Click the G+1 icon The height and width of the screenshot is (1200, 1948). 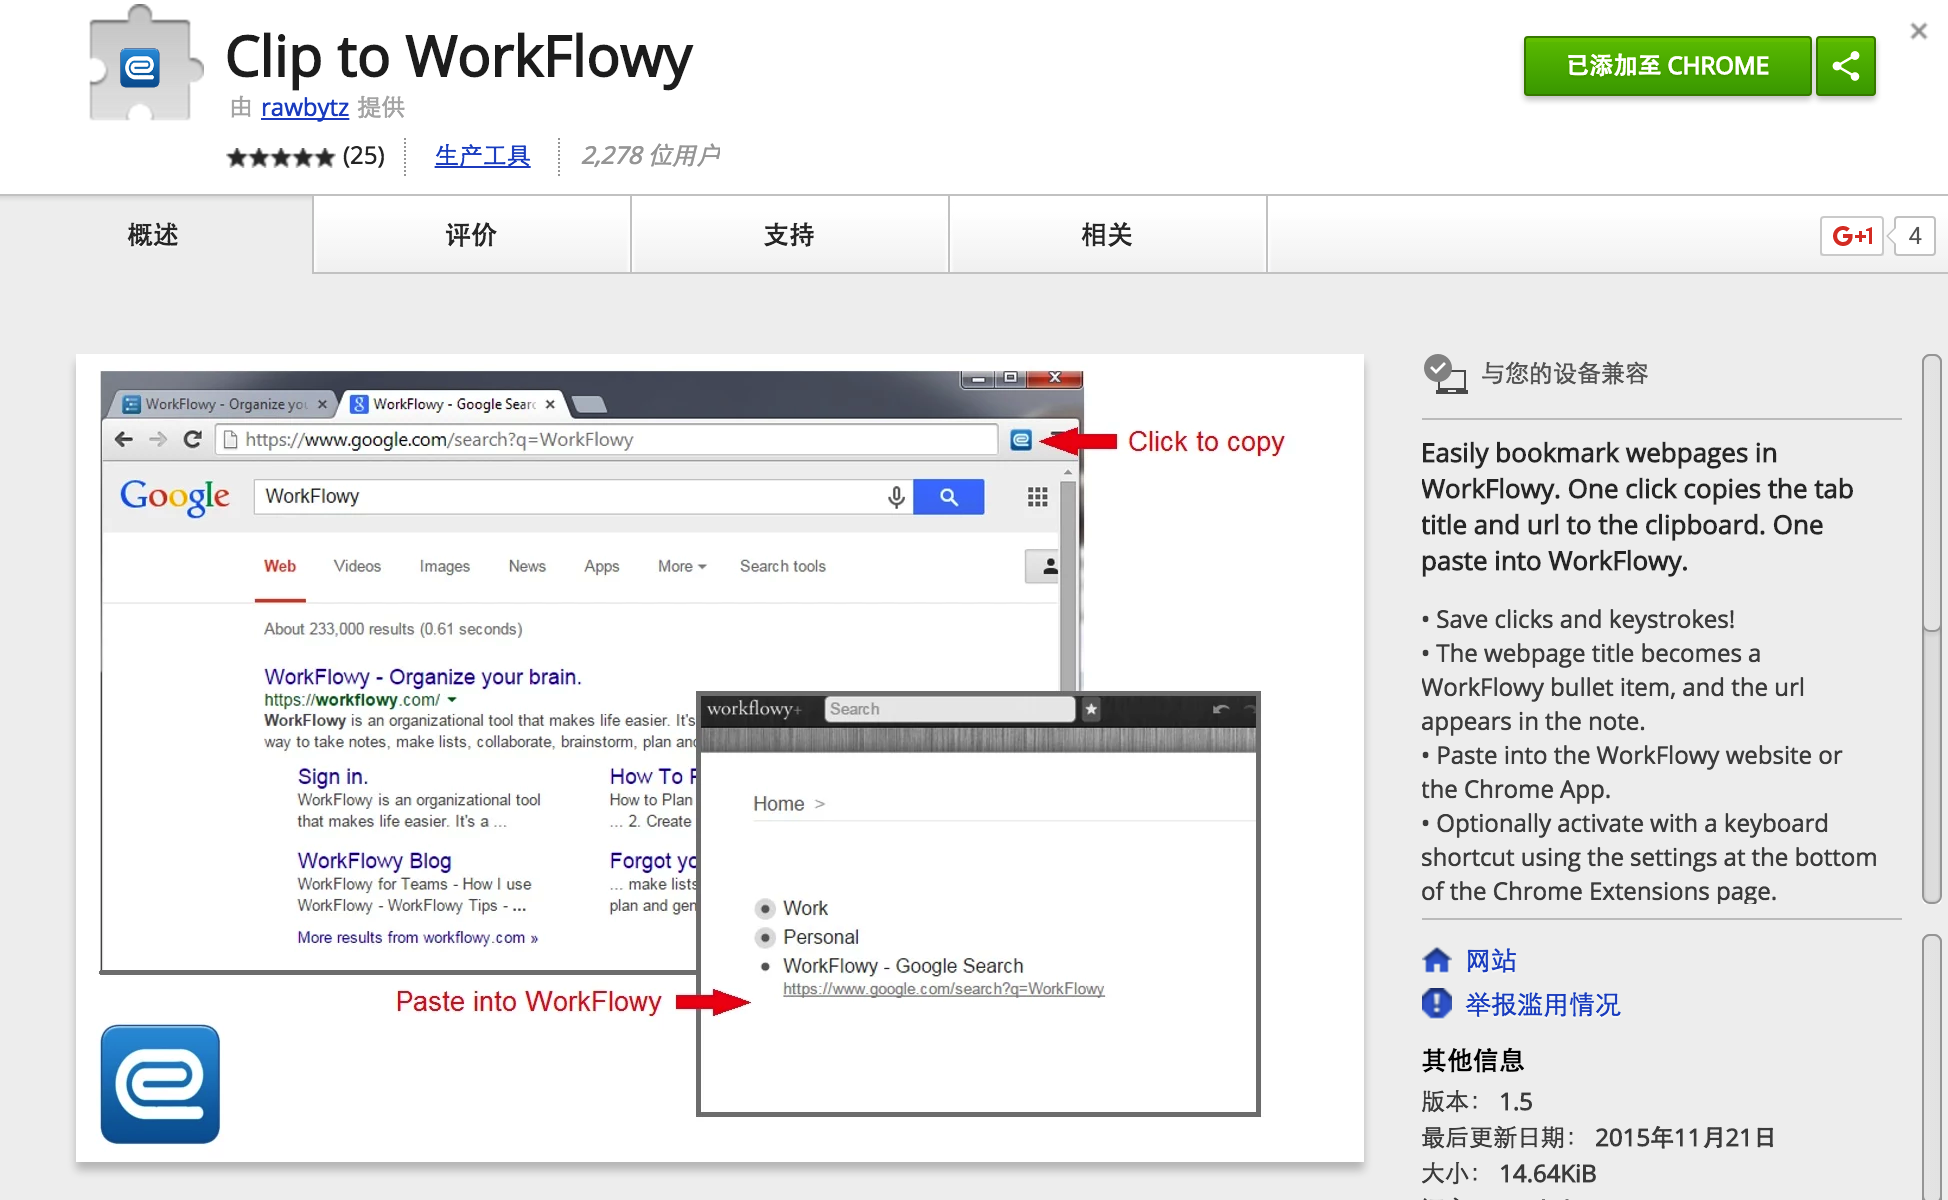(x=1851, y=235)
